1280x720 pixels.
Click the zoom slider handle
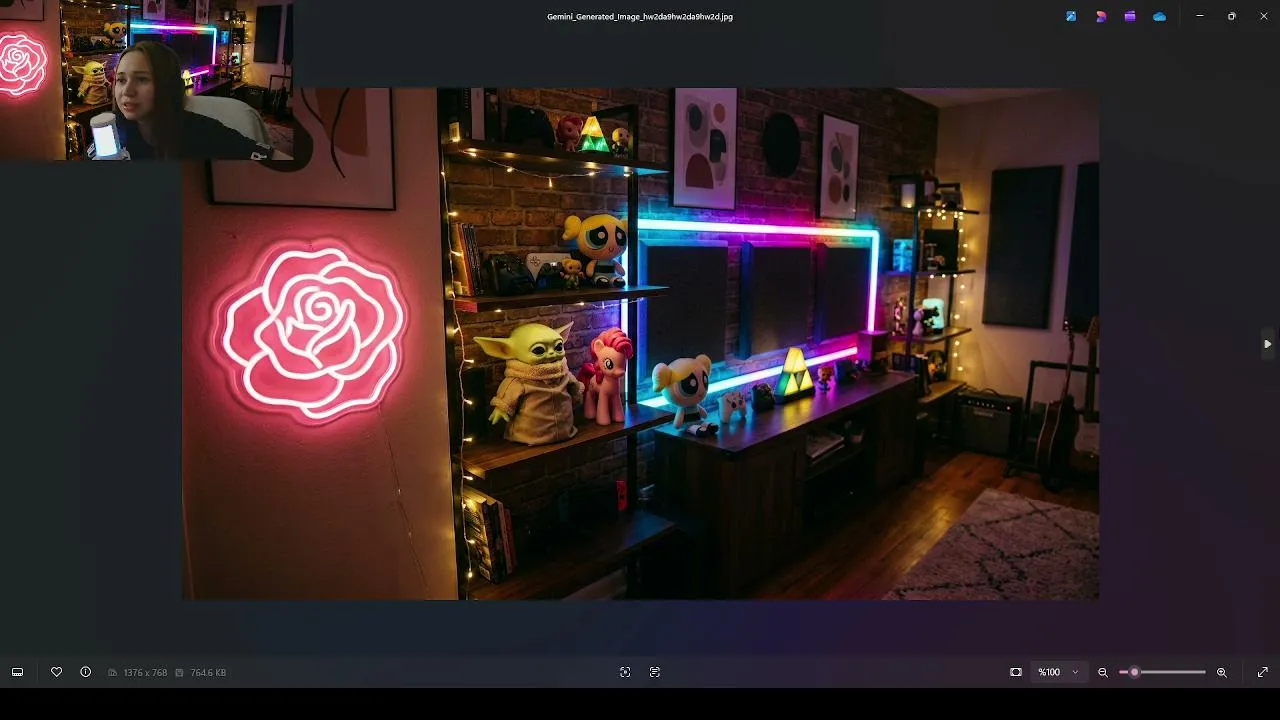pyautogui.click(x=1134, y=672)
